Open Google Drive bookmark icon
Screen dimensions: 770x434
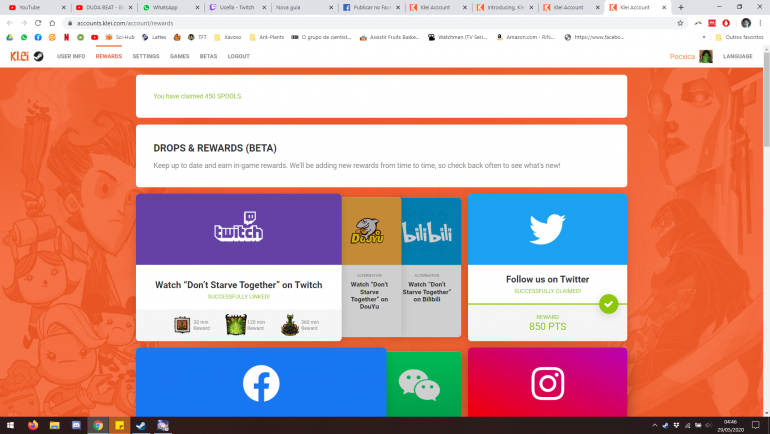(9, 37)
